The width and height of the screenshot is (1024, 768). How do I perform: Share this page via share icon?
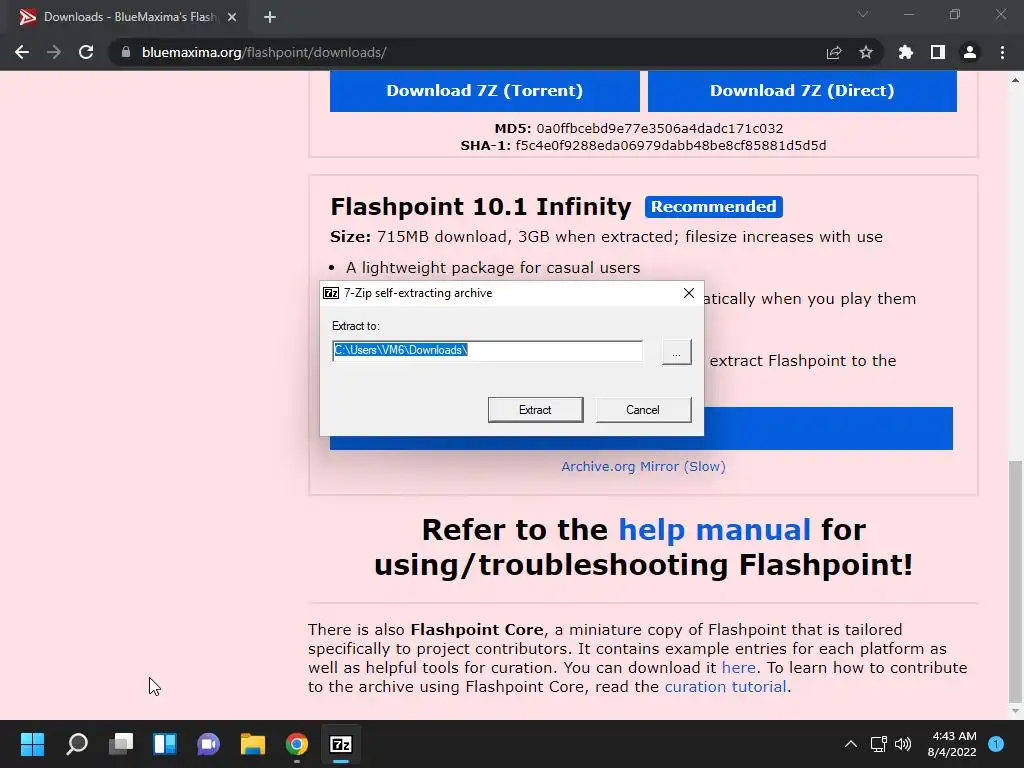(834, 52)
